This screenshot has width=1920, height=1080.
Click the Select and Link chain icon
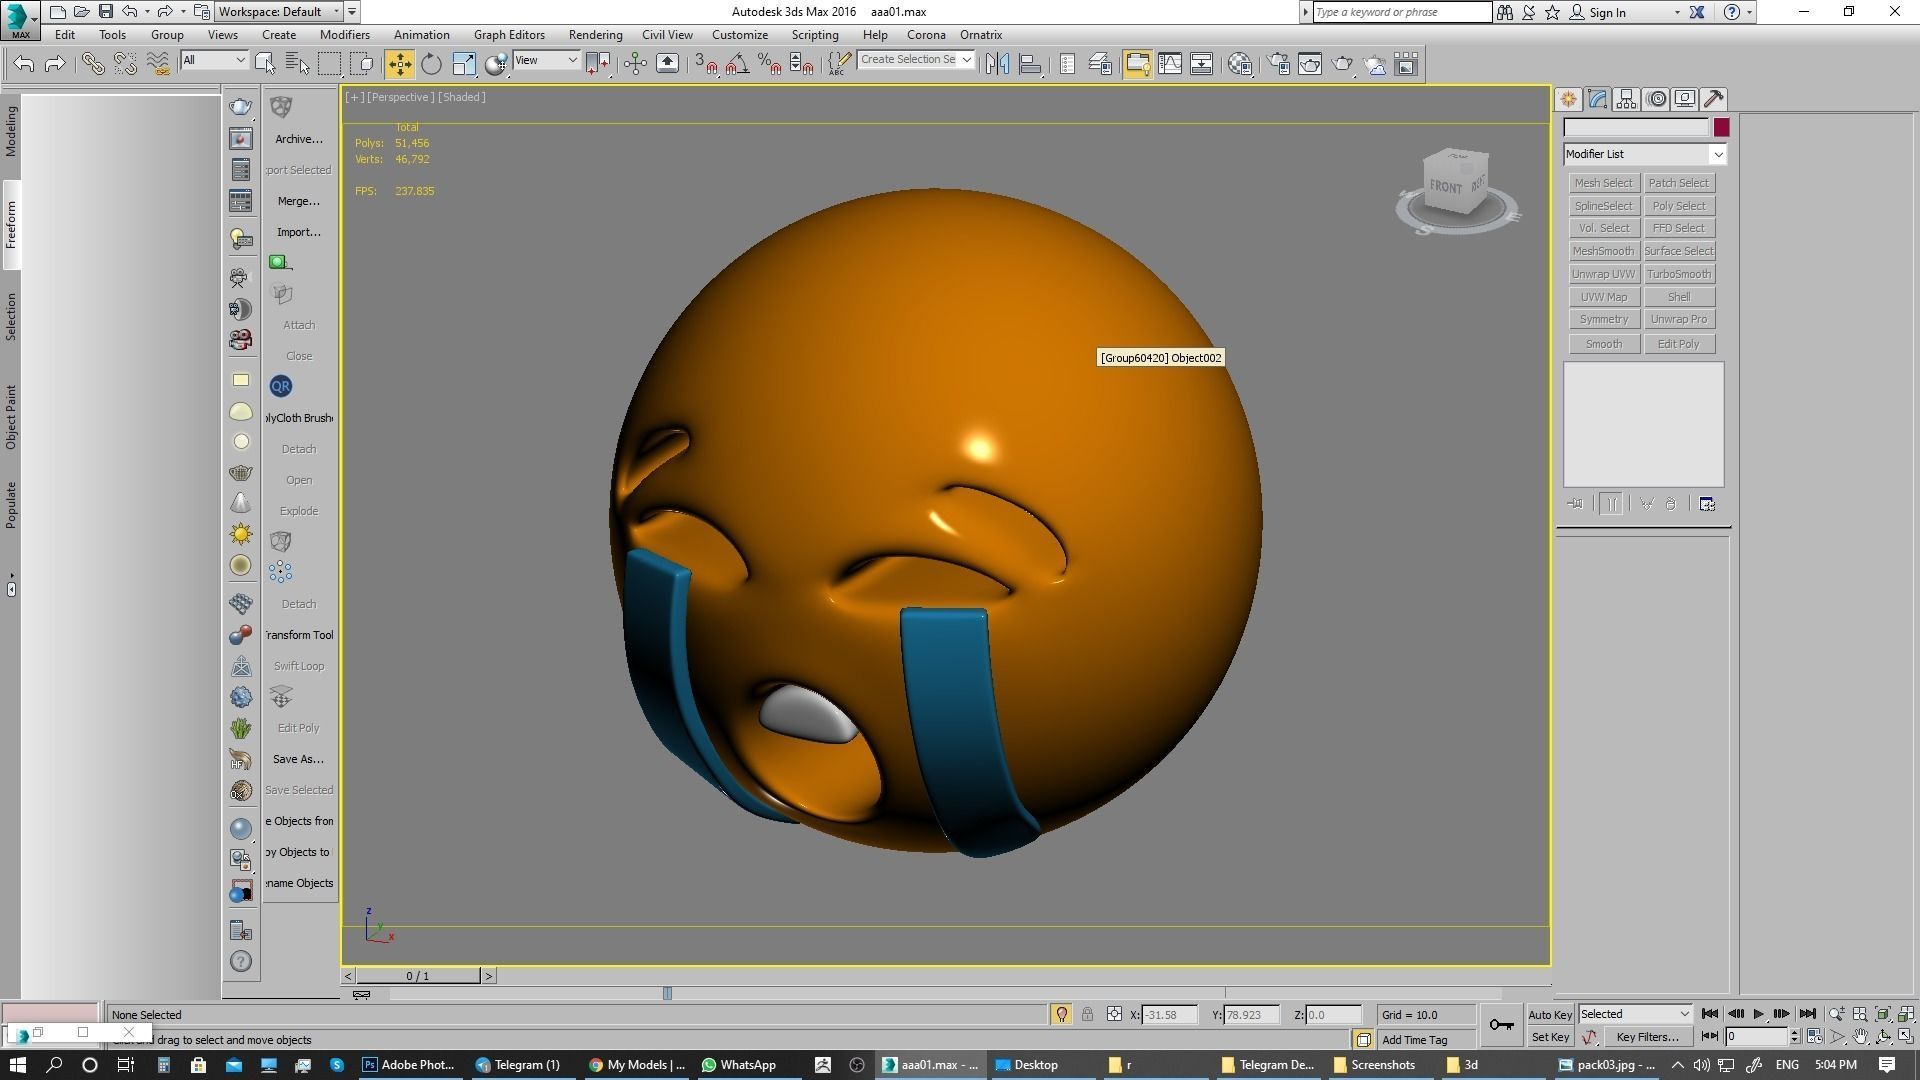click(92, 64)
